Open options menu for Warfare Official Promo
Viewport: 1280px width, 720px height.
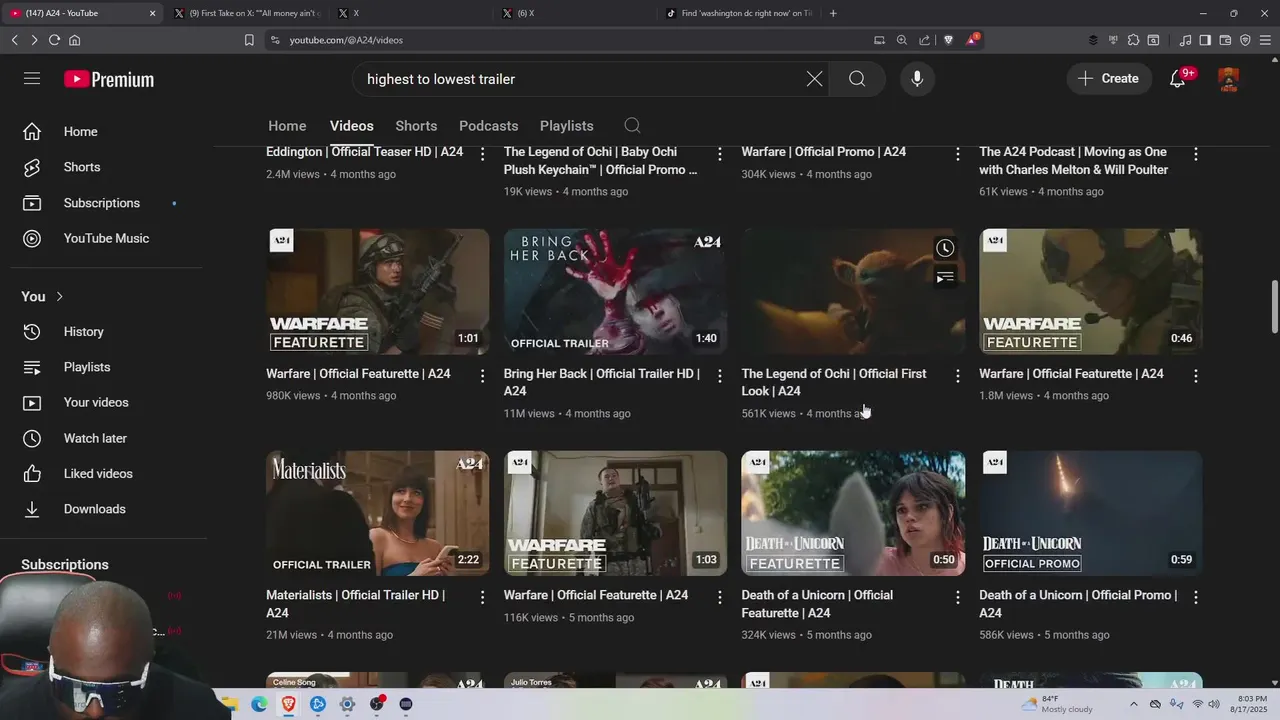coord(957,153)
